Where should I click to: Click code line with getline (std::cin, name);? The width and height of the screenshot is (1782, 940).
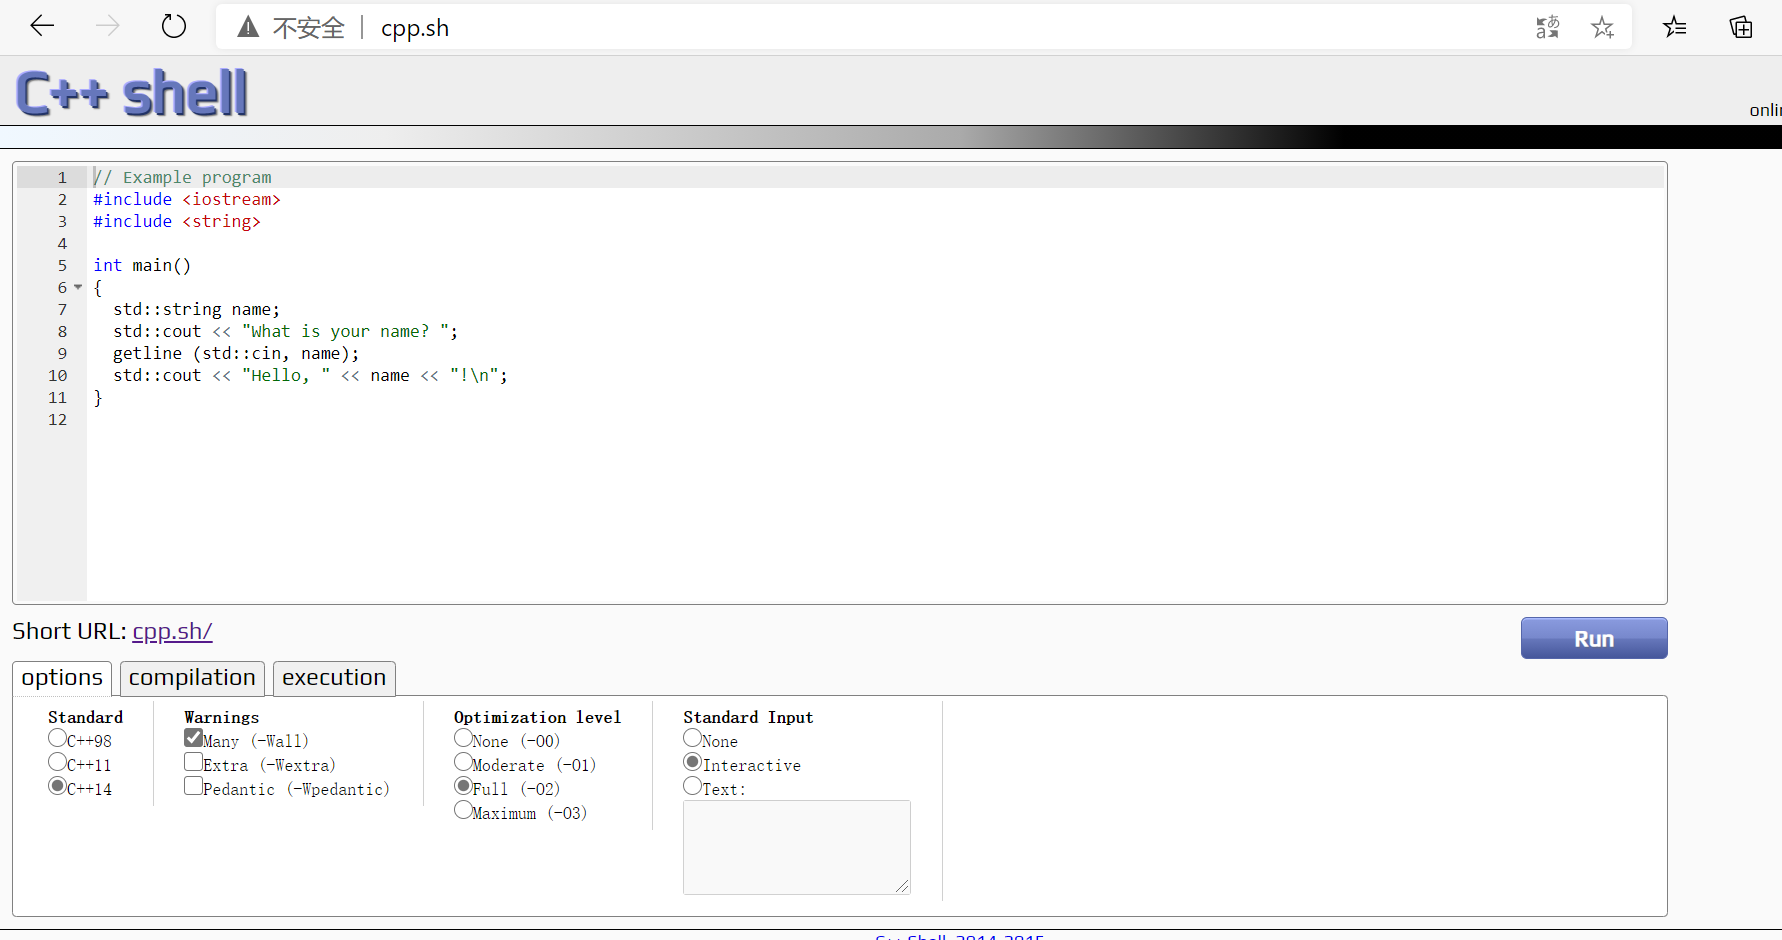point(236,353)
